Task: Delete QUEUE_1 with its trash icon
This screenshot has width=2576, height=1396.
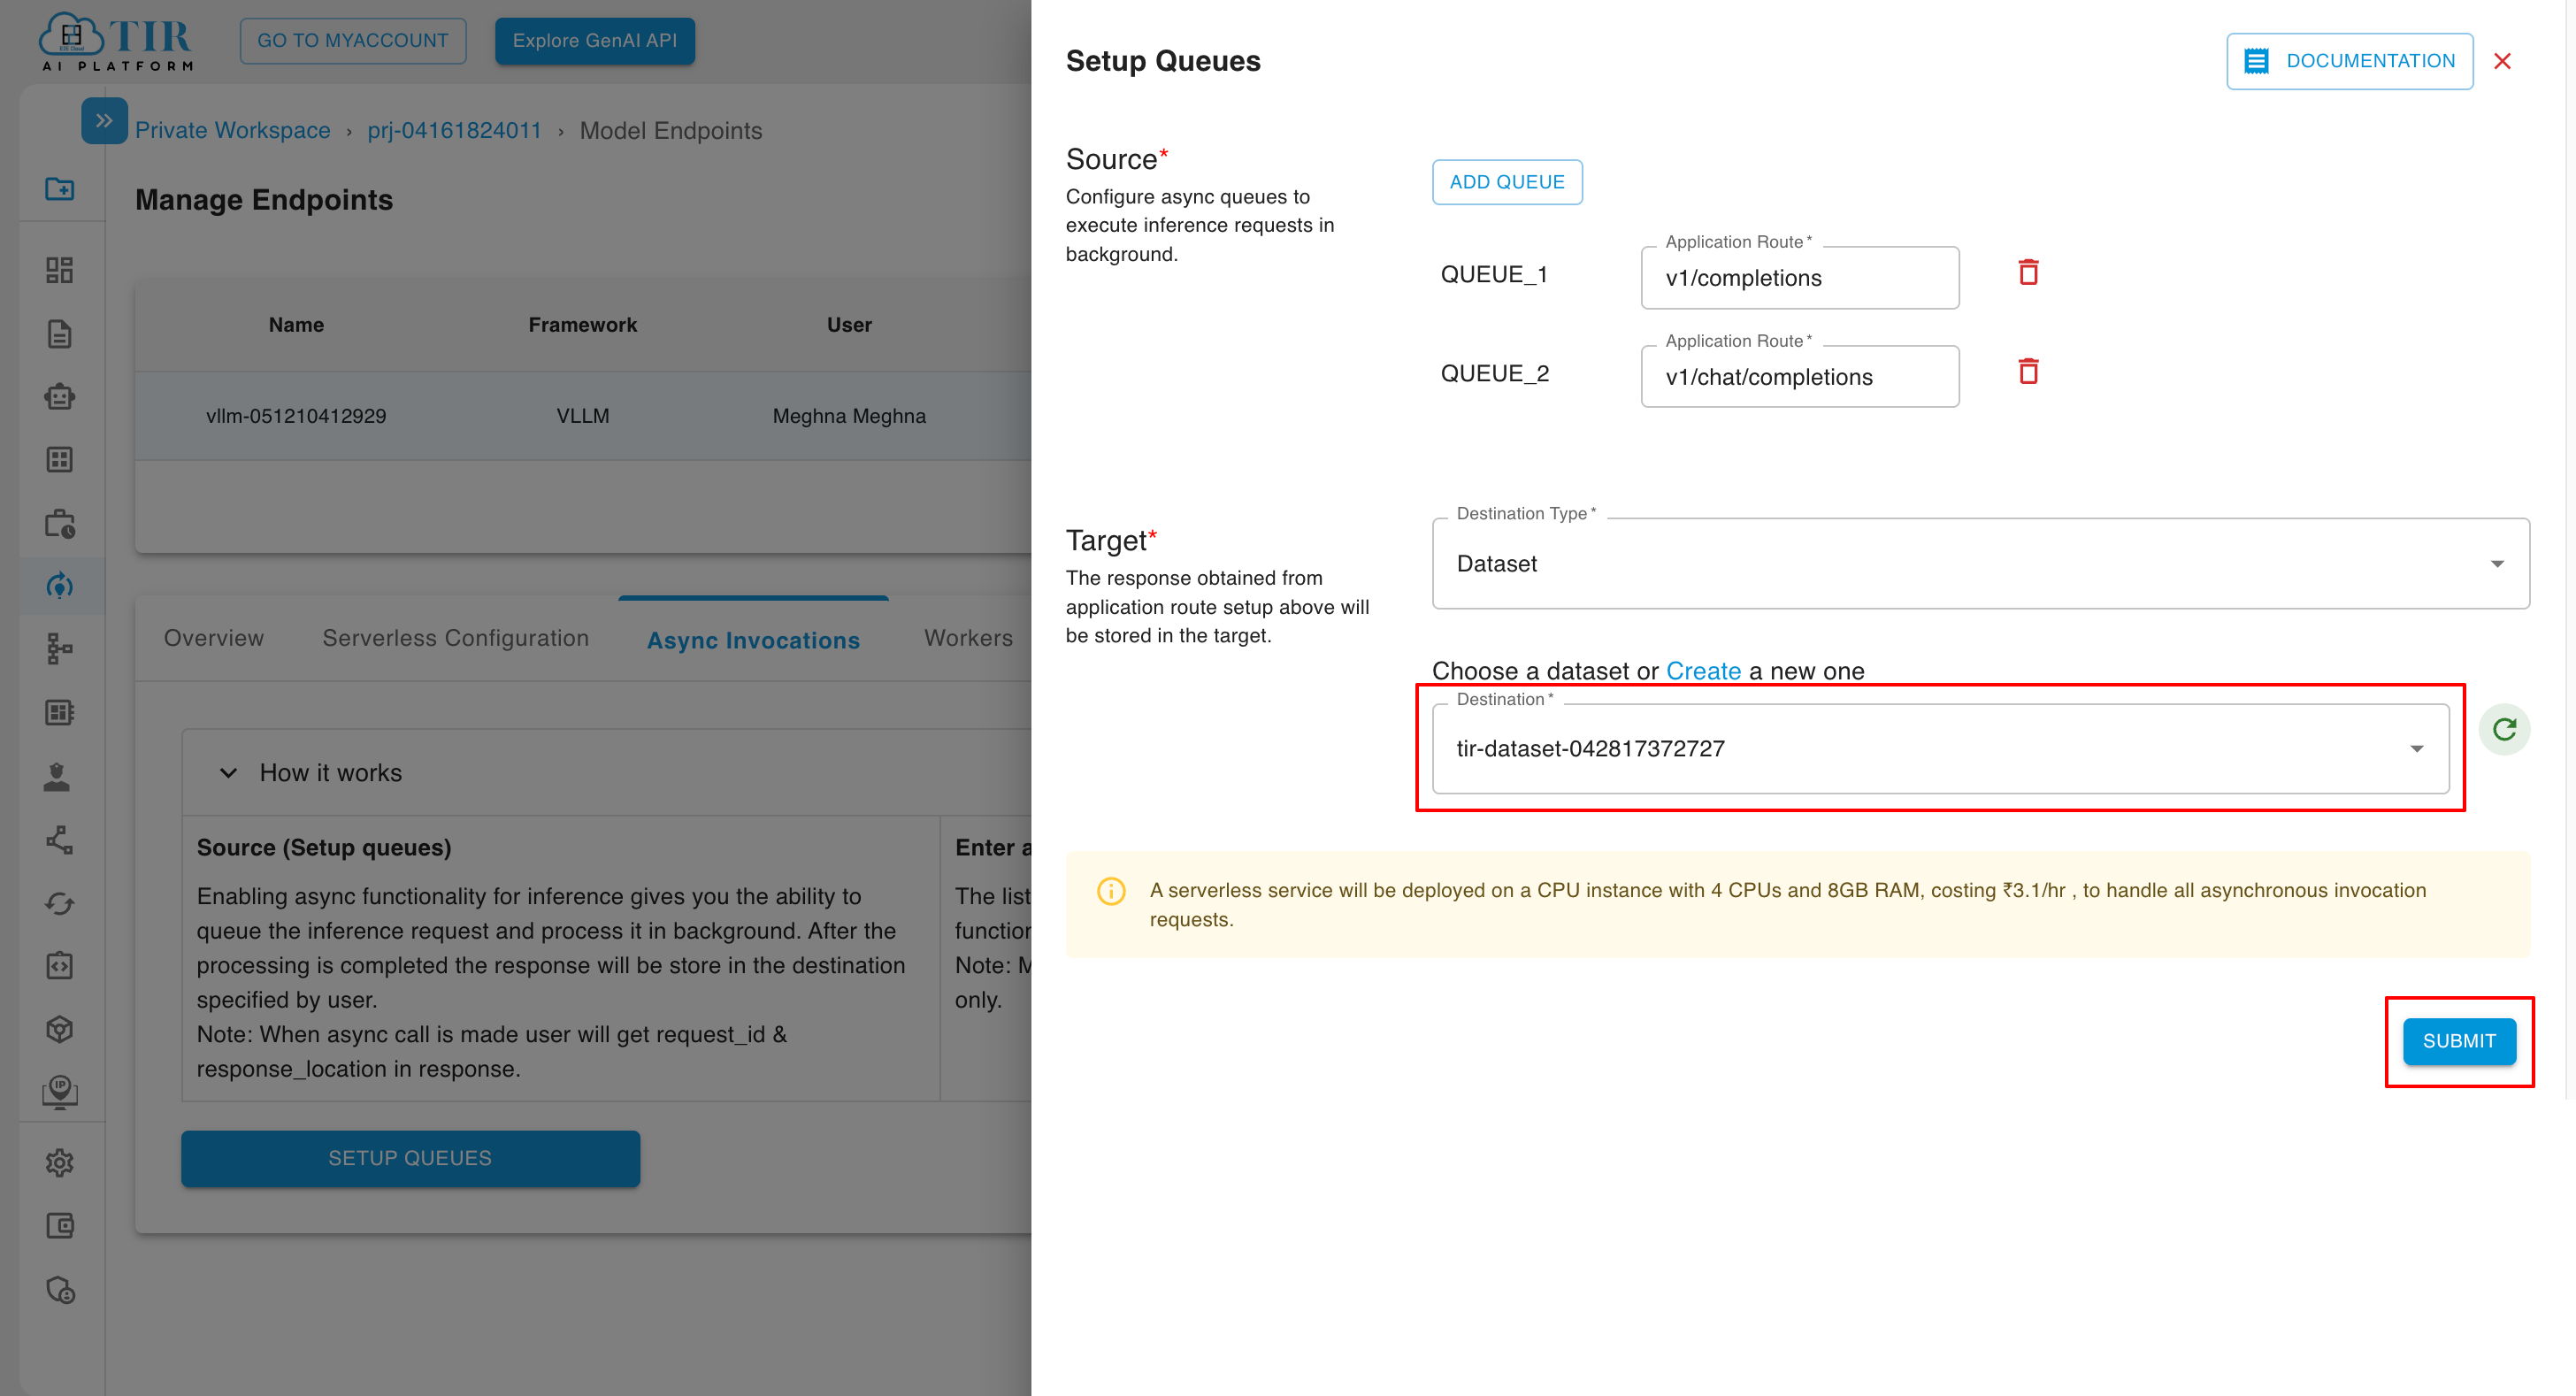Action: (x=2028, y=272)
